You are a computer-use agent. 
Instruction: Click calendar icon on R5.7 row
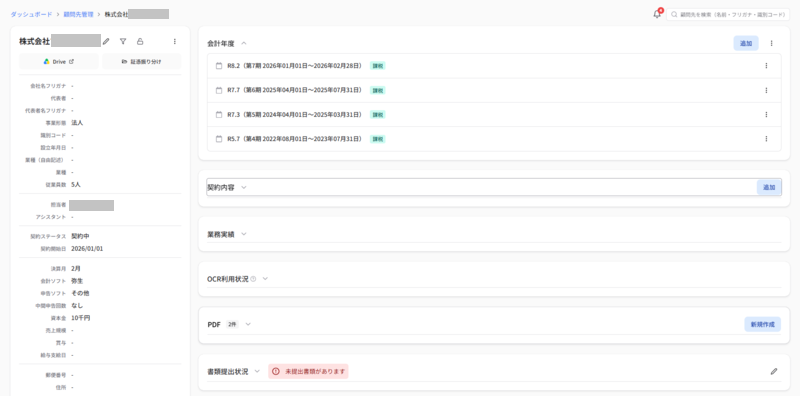click(x=219, y=139)
